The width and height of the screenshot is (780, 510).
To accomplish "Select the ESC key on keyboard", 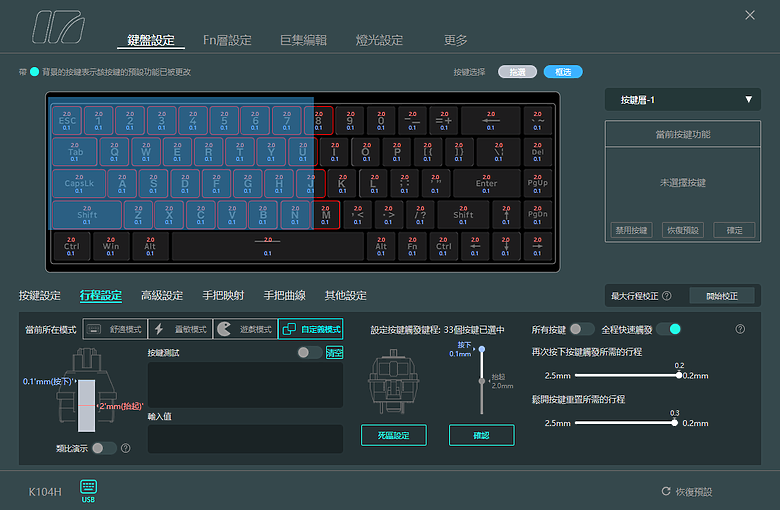I will click(67, 120).
